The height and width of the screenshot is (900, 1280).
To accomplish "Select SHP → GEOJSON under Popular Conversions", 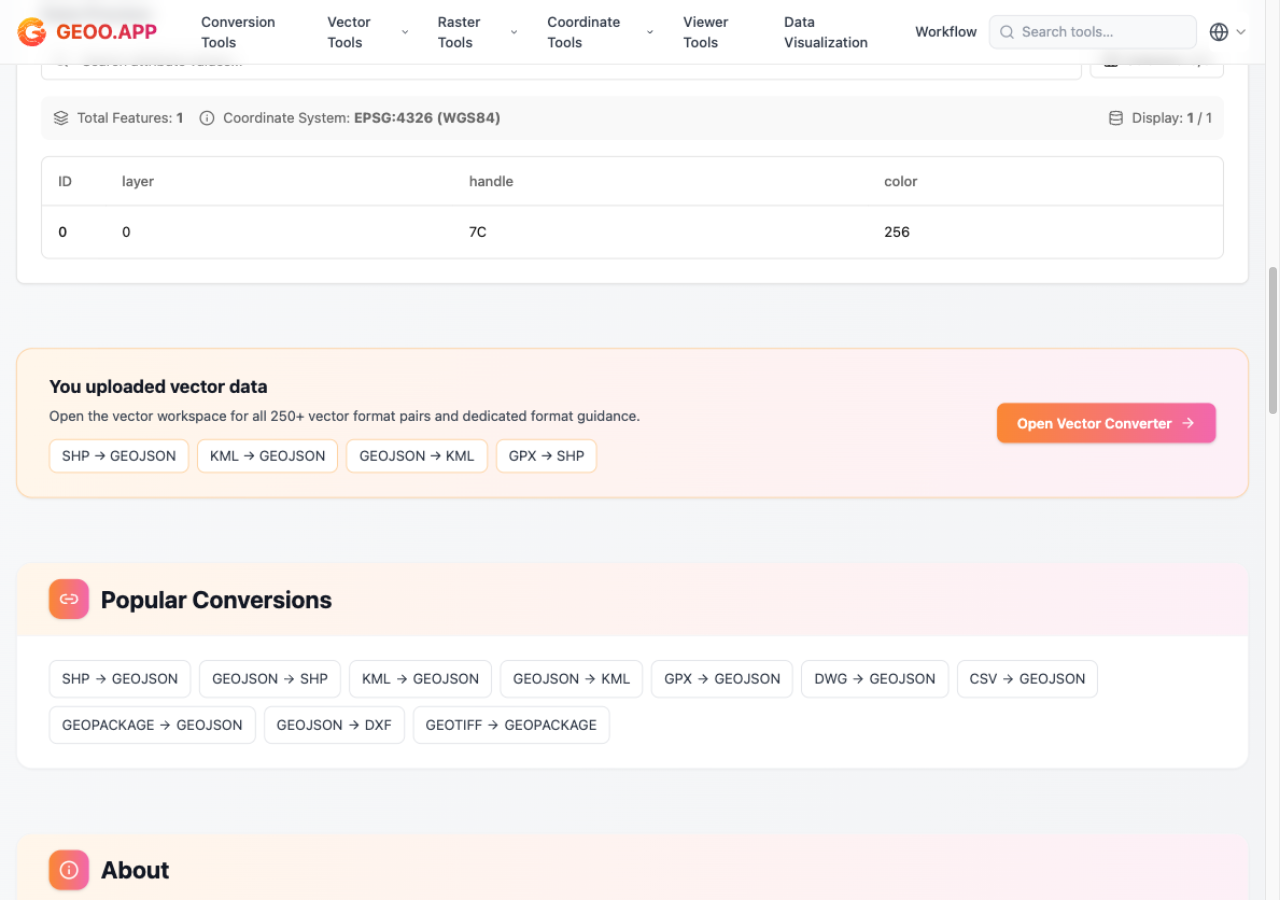I will tap(120, 679).
